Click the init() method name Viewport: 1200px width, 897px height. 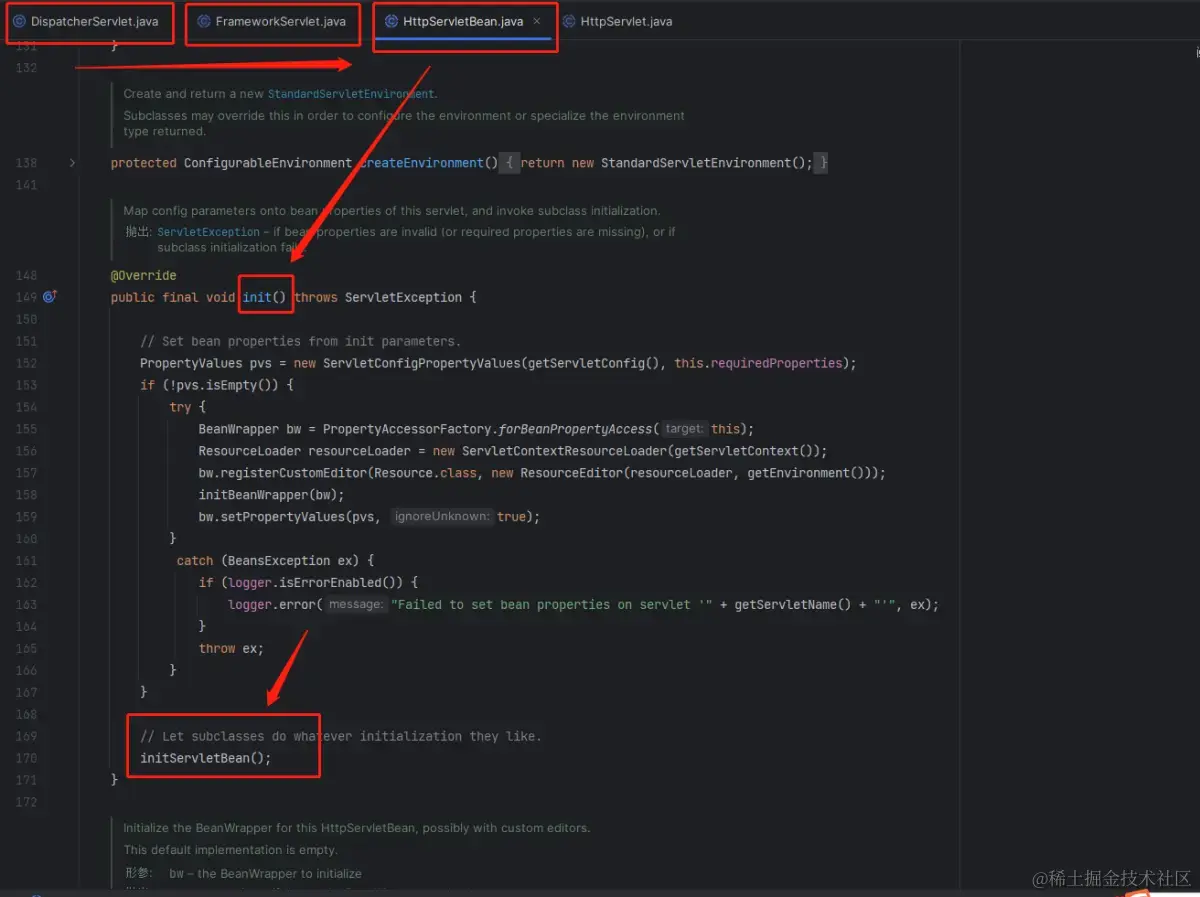[x=264, y=297]
